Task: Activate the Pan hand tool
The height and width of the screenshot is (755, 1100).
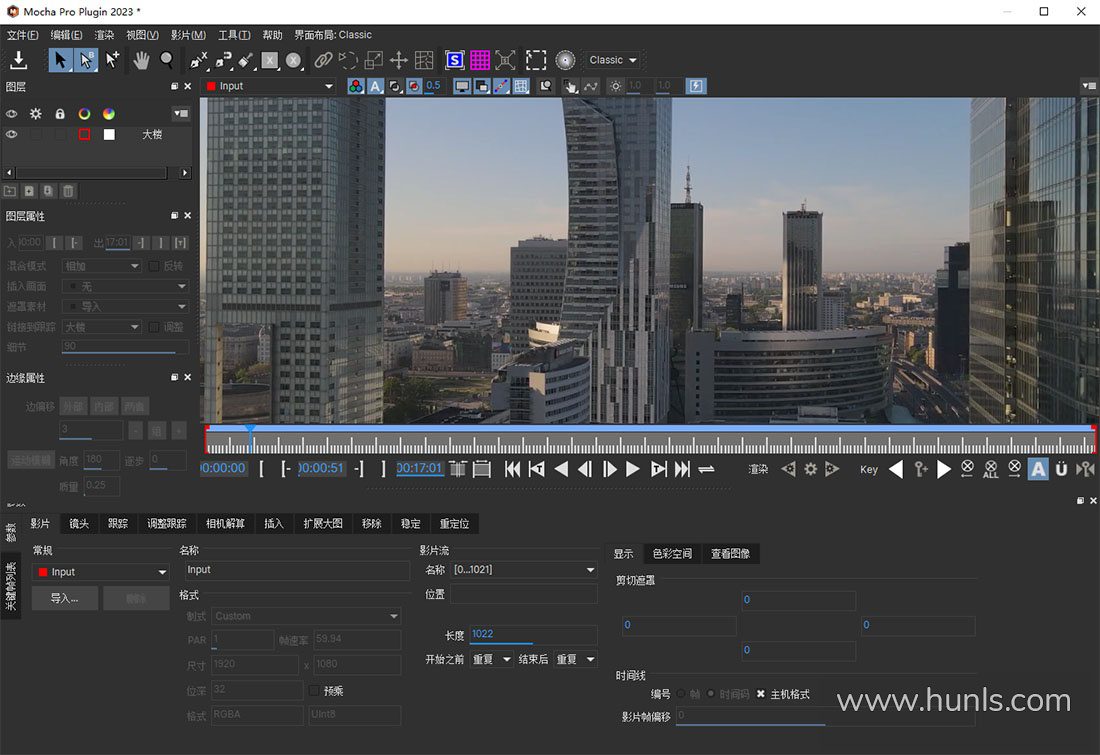Action: click(x=141, y=60)
